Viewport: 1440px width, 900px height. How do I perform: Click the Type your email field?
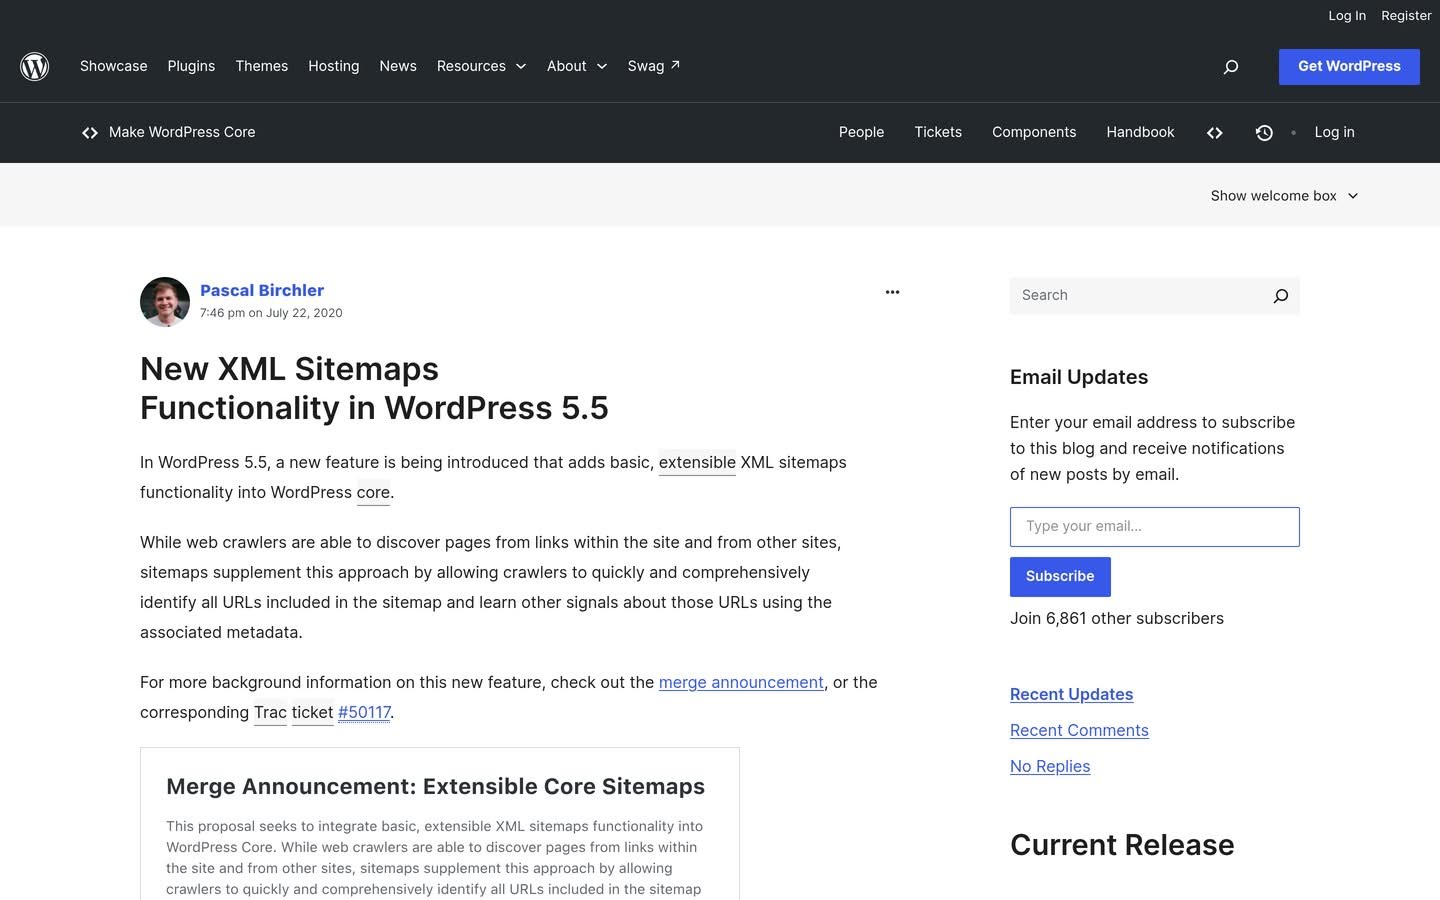[x=1155, y=527]
